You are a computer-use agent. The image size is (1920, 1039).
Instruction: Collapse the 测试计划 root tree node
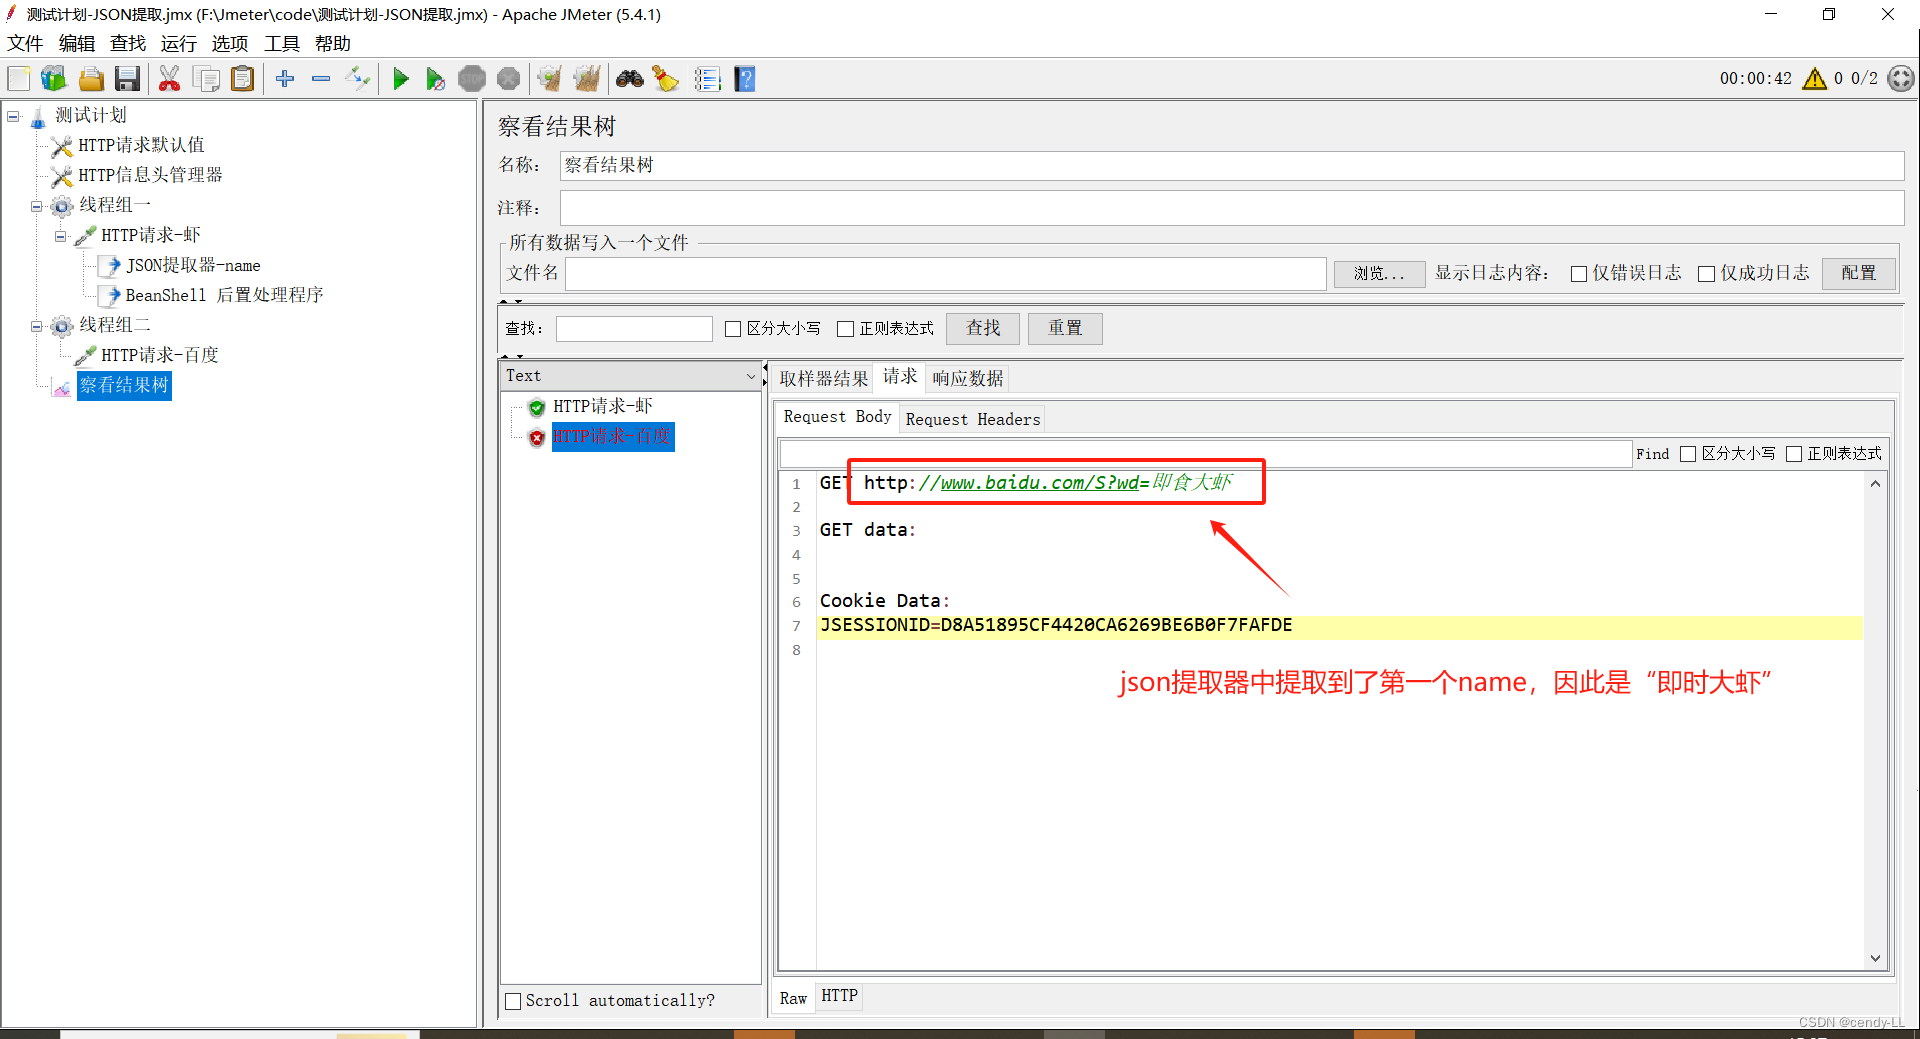(x=13, y=115)
